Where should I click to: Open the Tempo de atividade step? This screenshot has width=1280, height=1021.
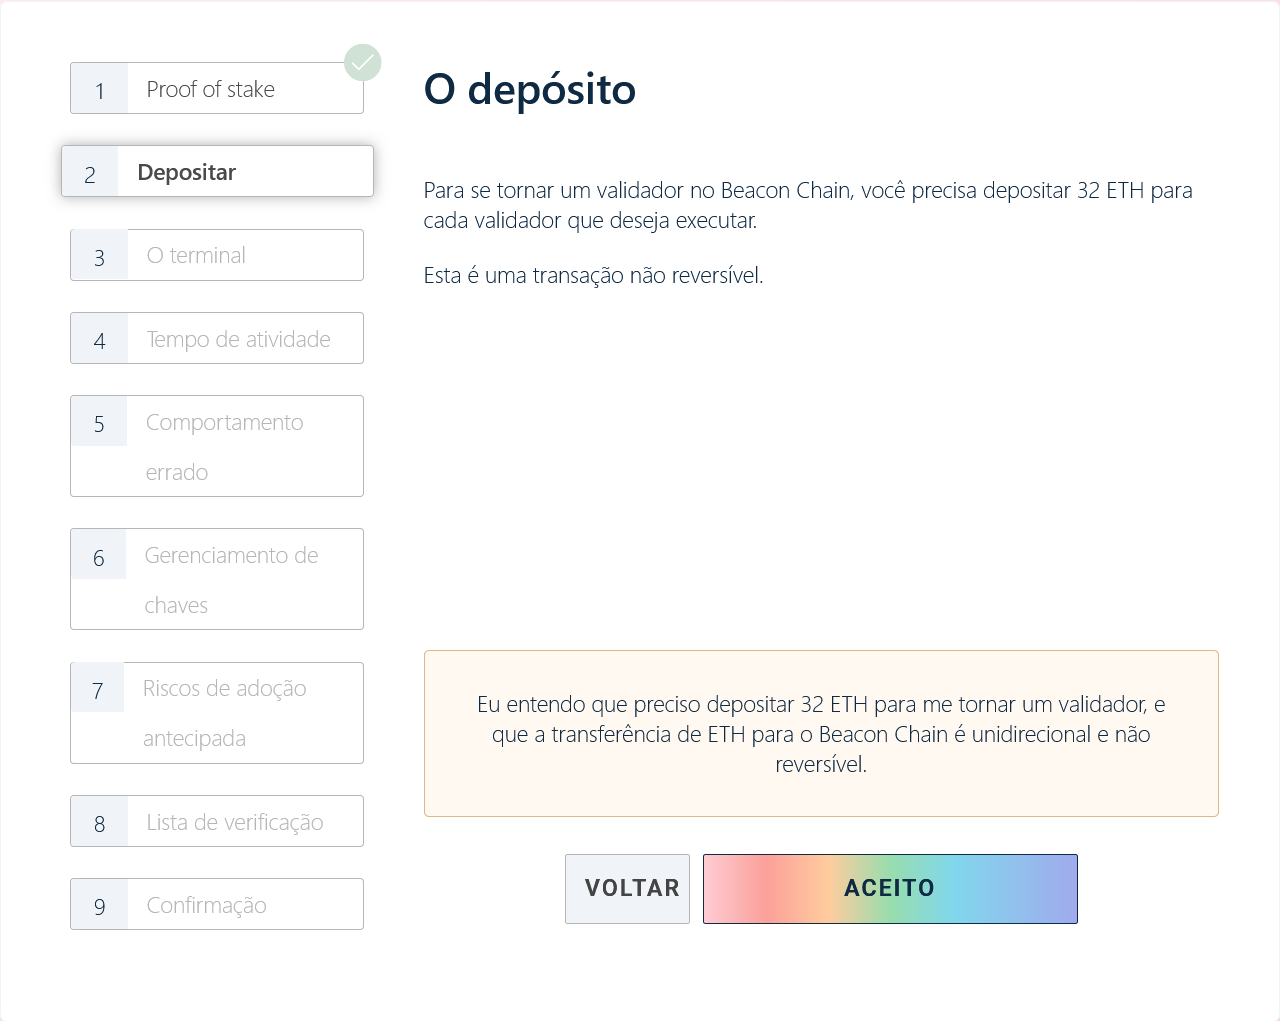coord(216,338)
